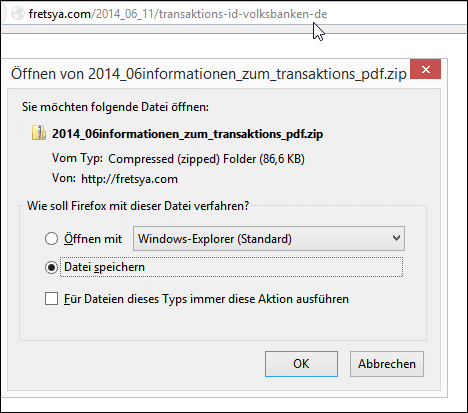Click the globe site identity icon
Image resolution: width=468 pixels, height=413 pixels.
(x=18, y=13)
